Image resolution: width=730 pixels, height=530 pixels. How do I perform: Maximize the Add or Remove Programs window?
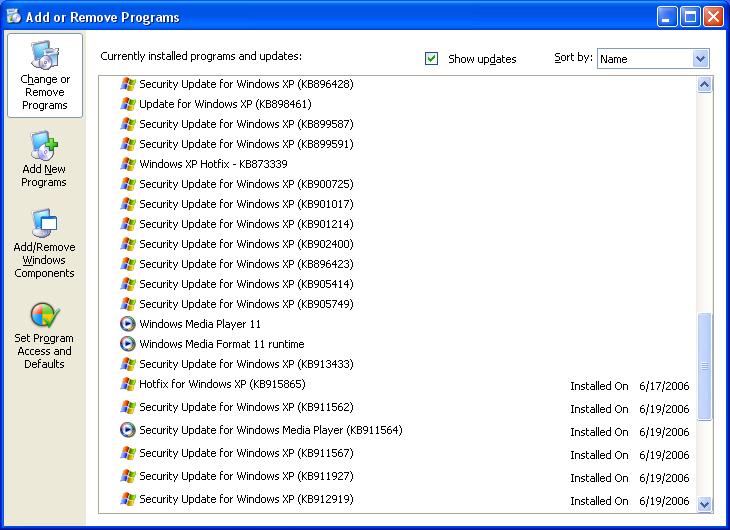690,17
